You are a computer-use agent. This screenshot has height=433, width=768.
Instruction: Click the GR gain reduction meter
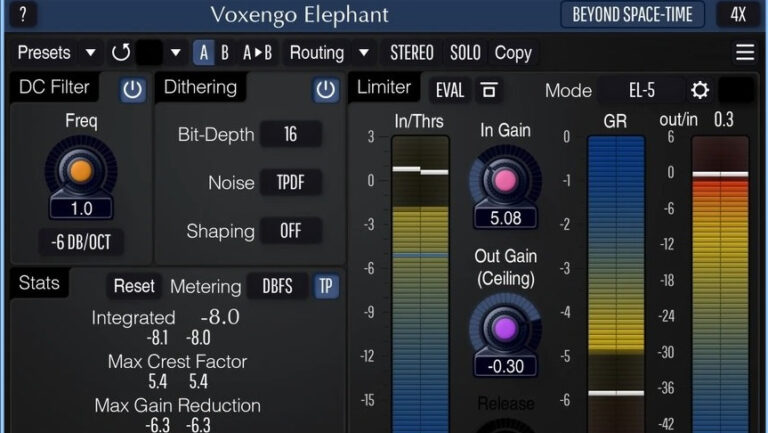pos(616,284)
